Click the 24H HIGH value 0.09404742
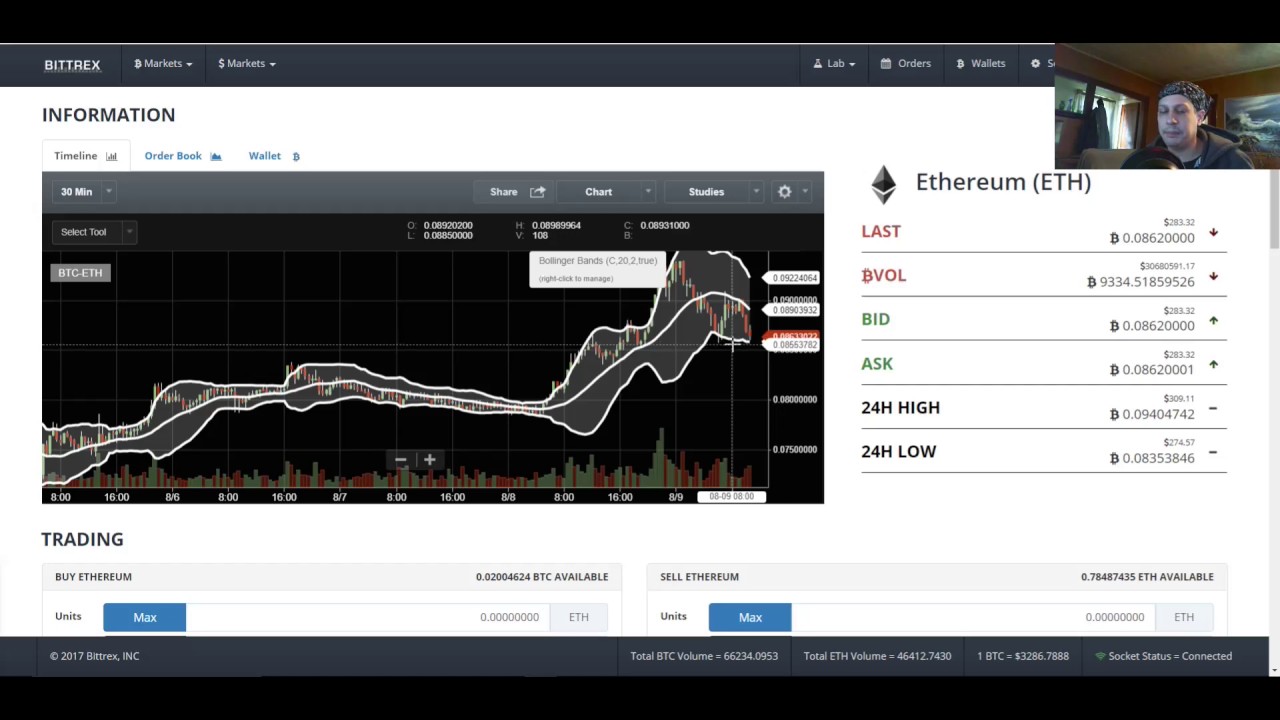This screenshot has width=1280, height=720. click(x=1152, y=414)
